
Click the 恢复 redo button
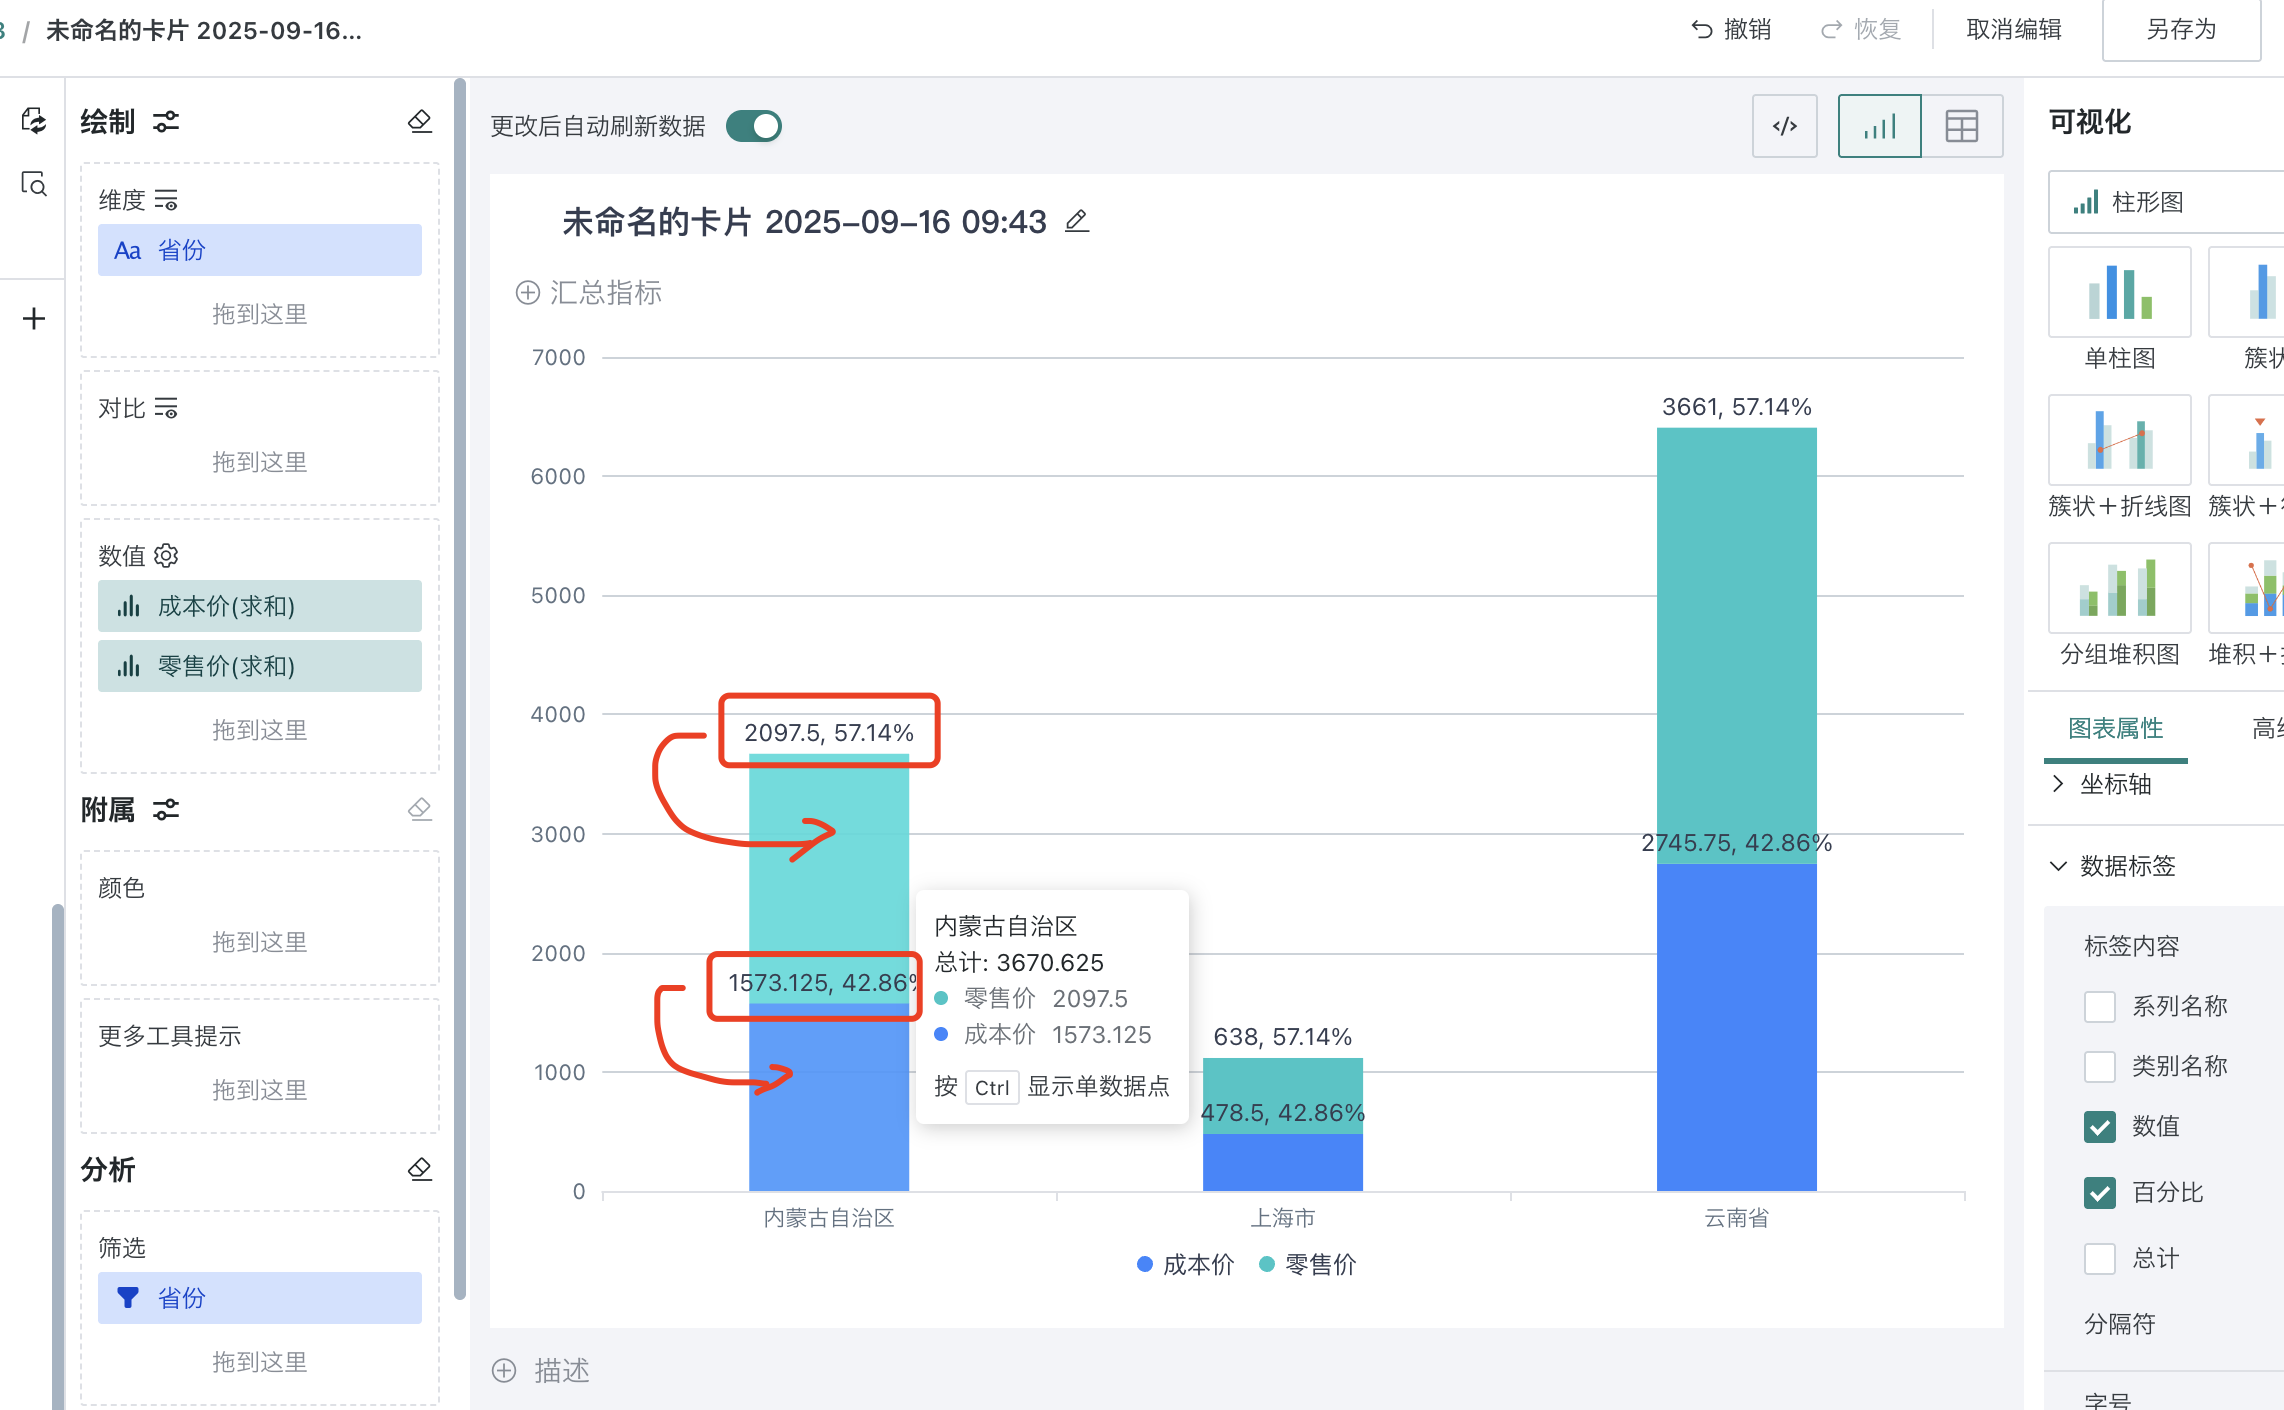pos(1861,30)
